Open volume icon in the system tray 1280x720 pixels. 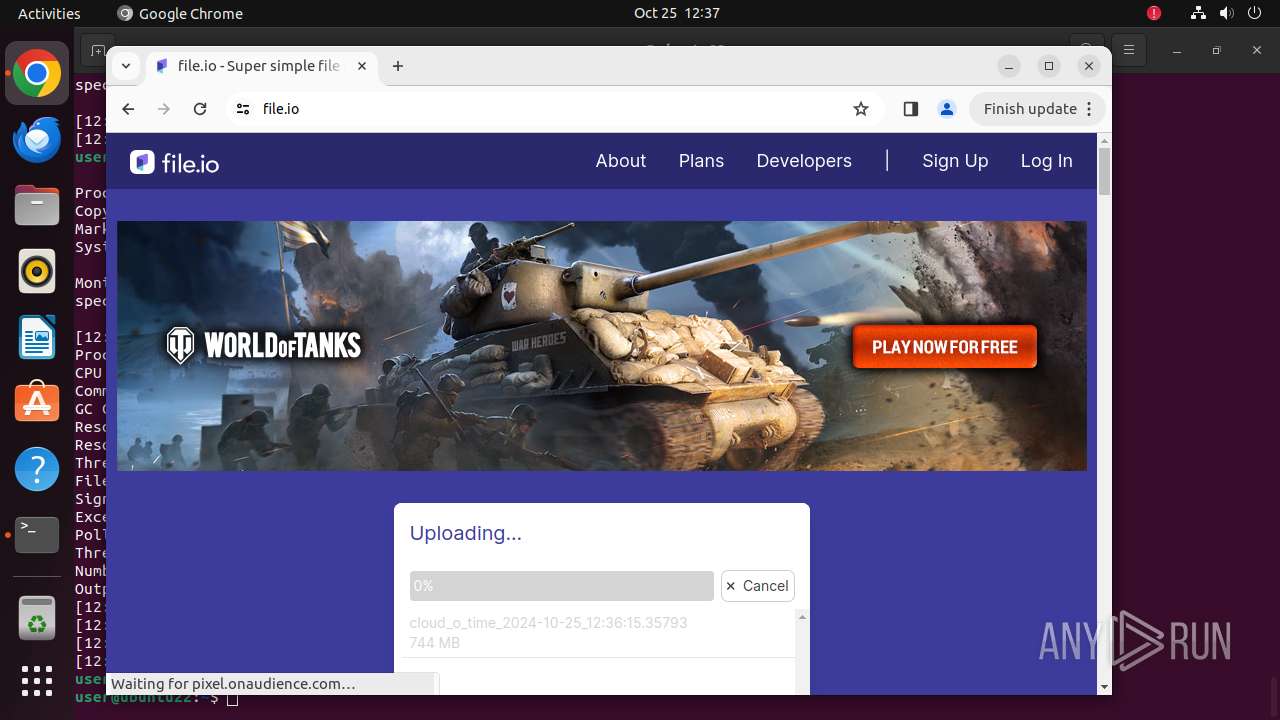click(x=1226, y=13)
